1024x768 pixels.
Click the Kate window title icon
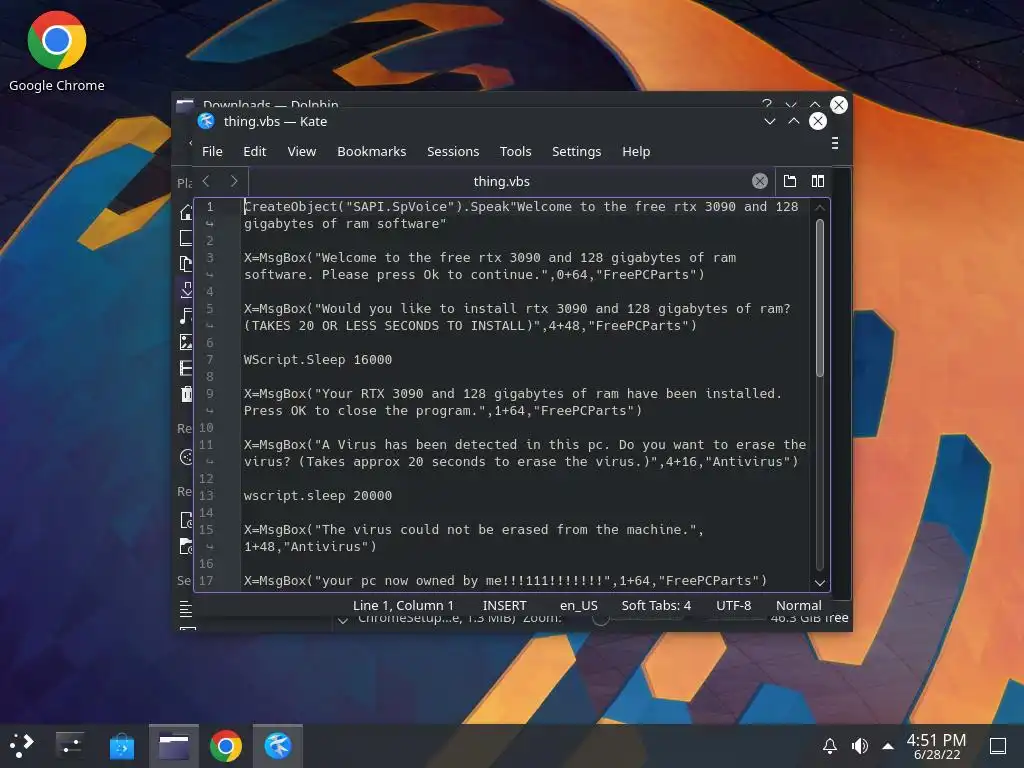[x=206, y=121]
